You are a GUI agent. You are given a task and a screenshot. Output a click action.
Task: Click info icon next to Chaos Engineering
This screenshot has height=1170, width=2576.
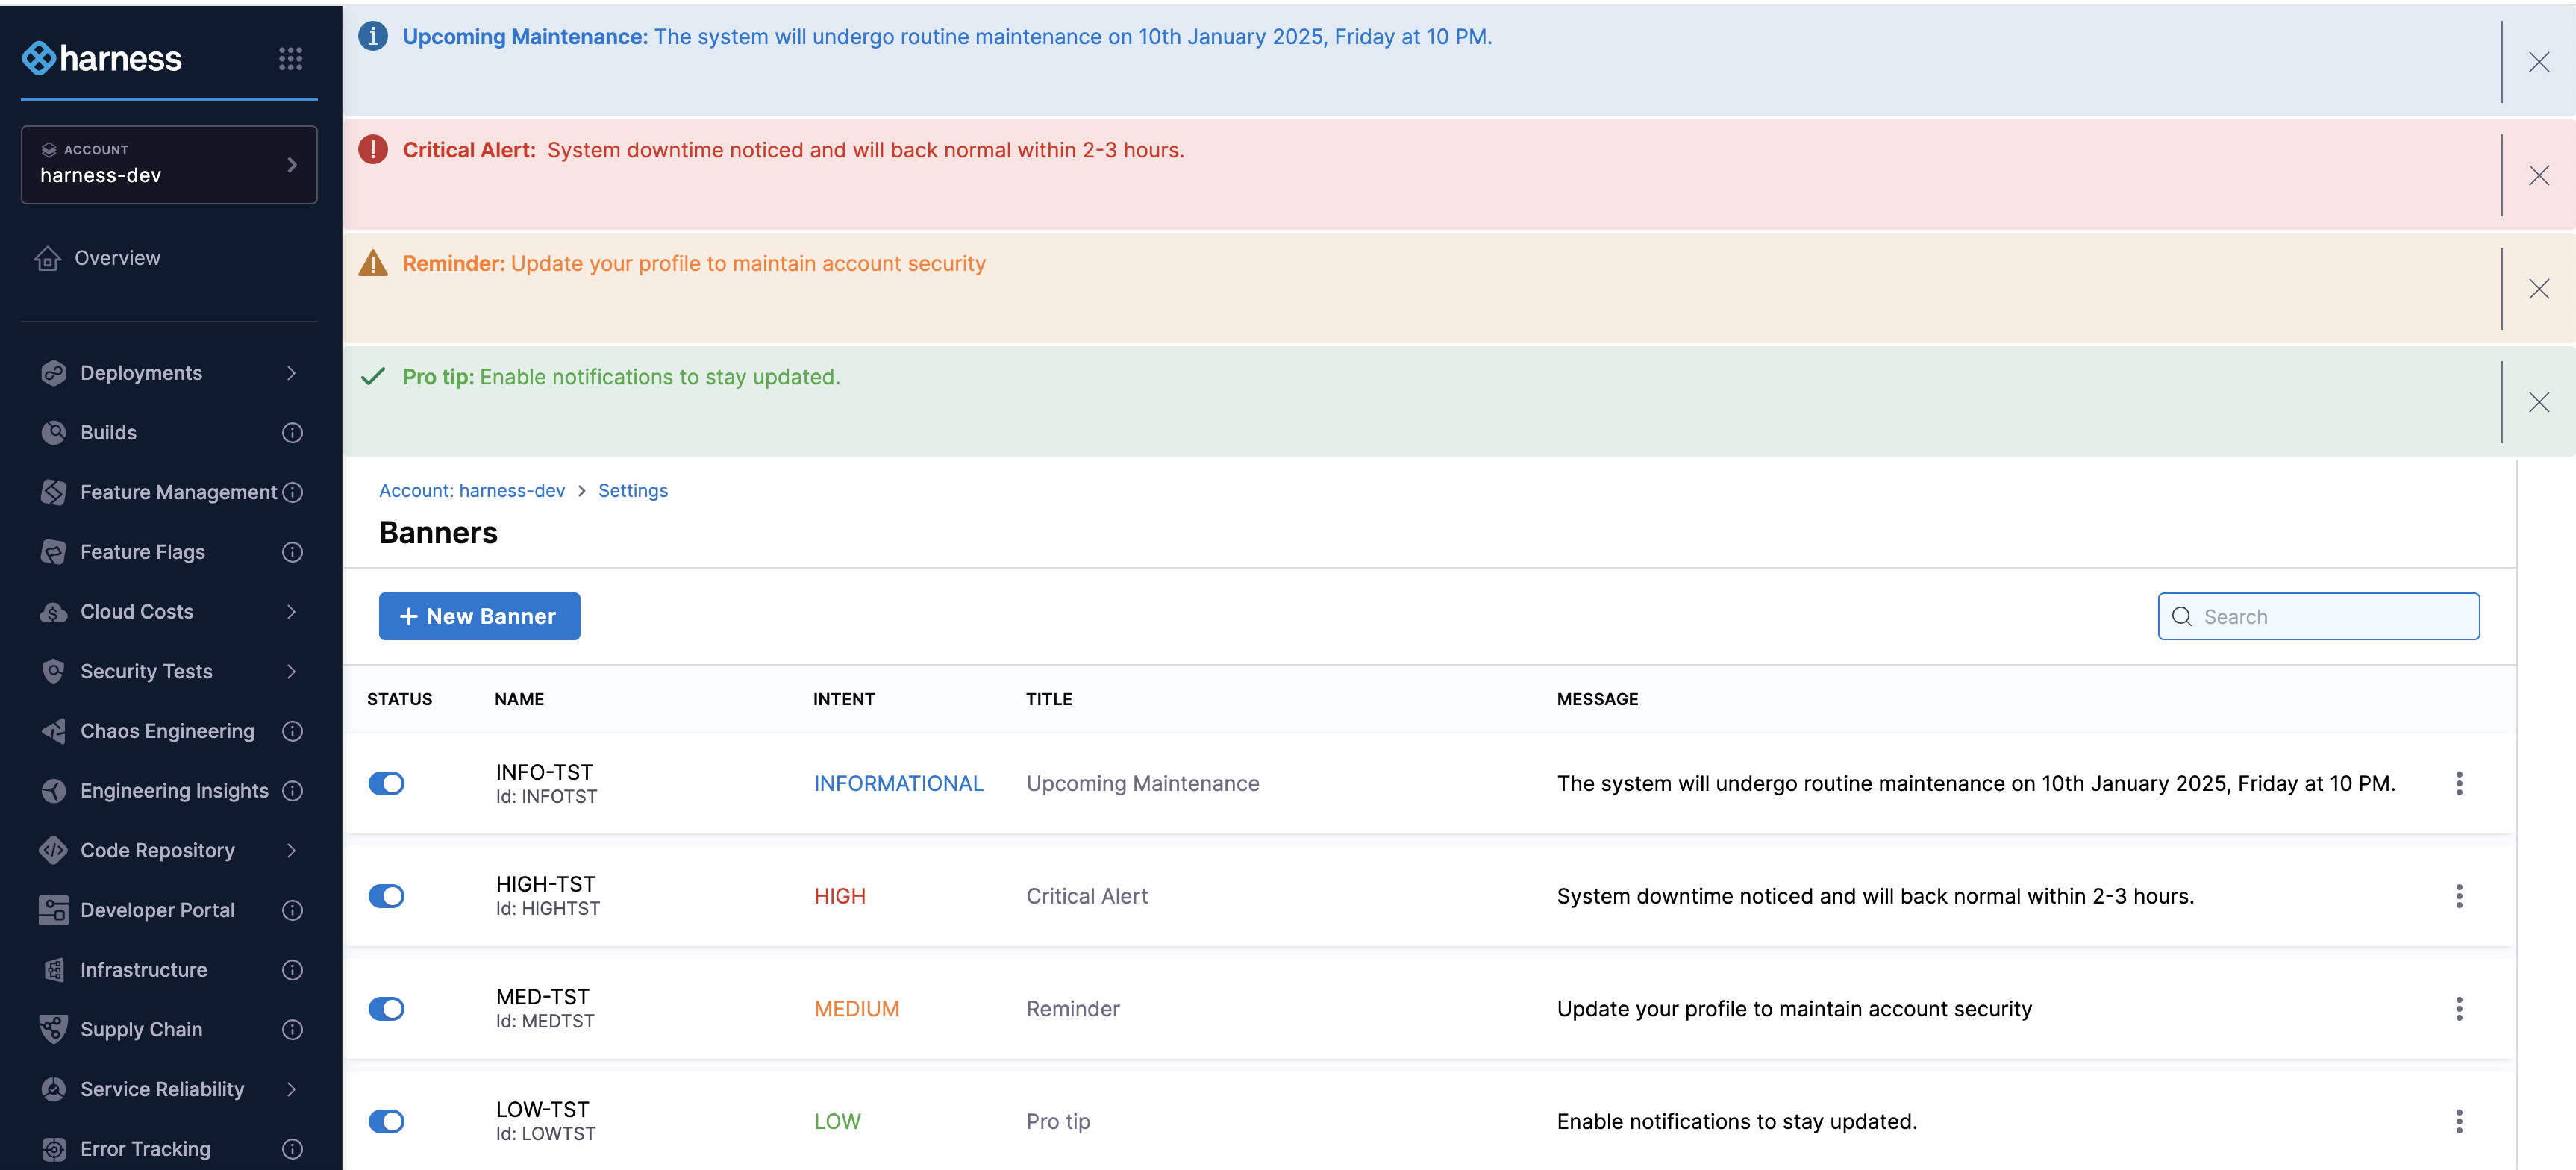point(292,731)
